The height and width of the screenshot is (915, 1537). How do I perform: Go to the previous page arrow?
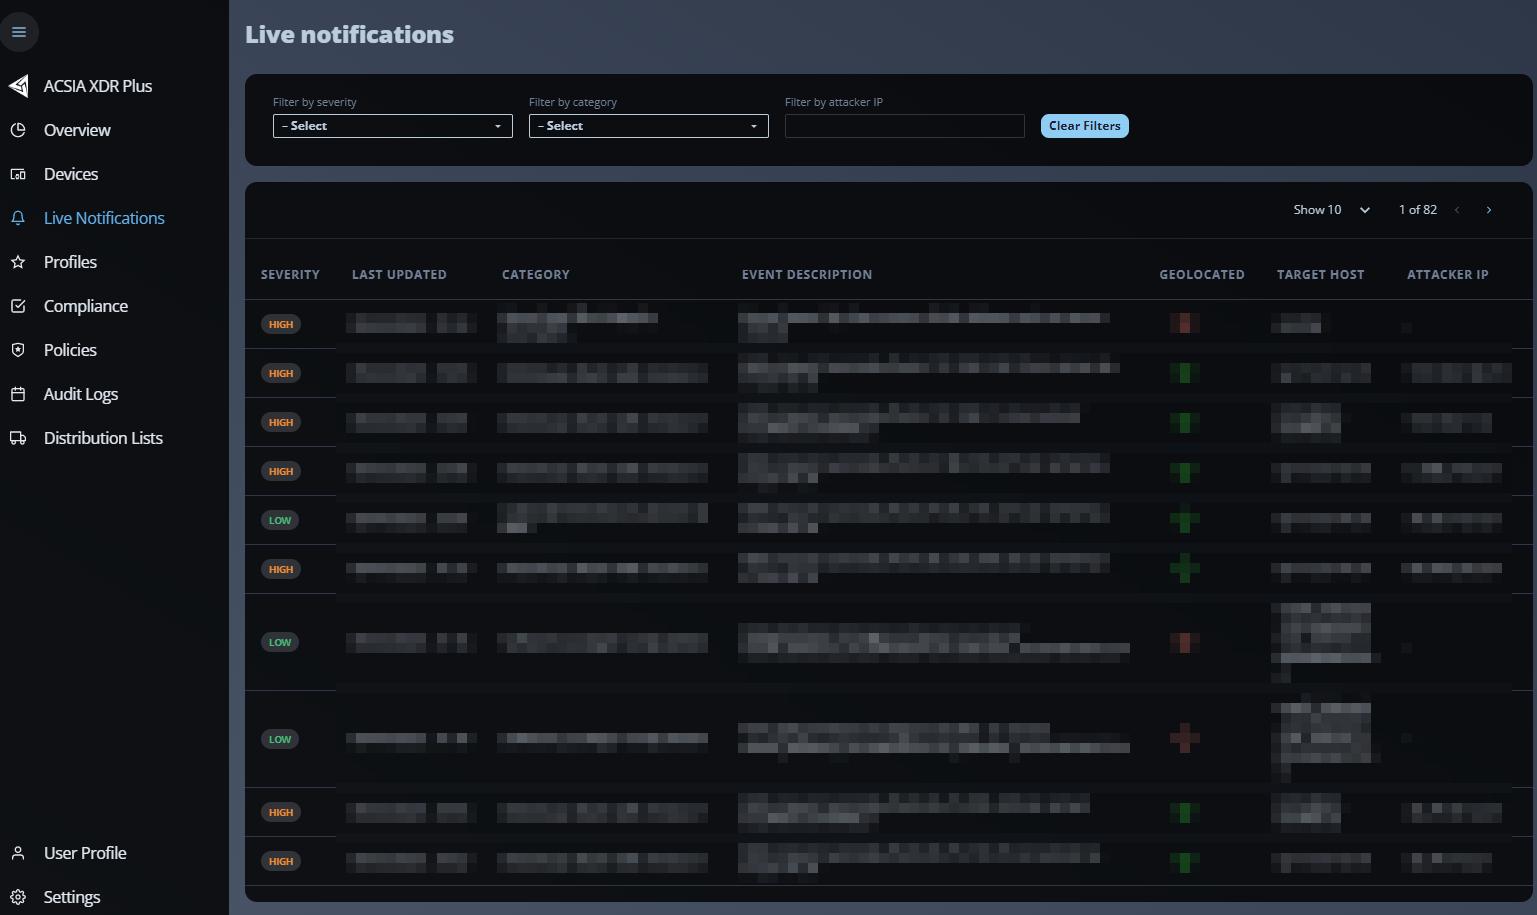tap(1457, 210)
